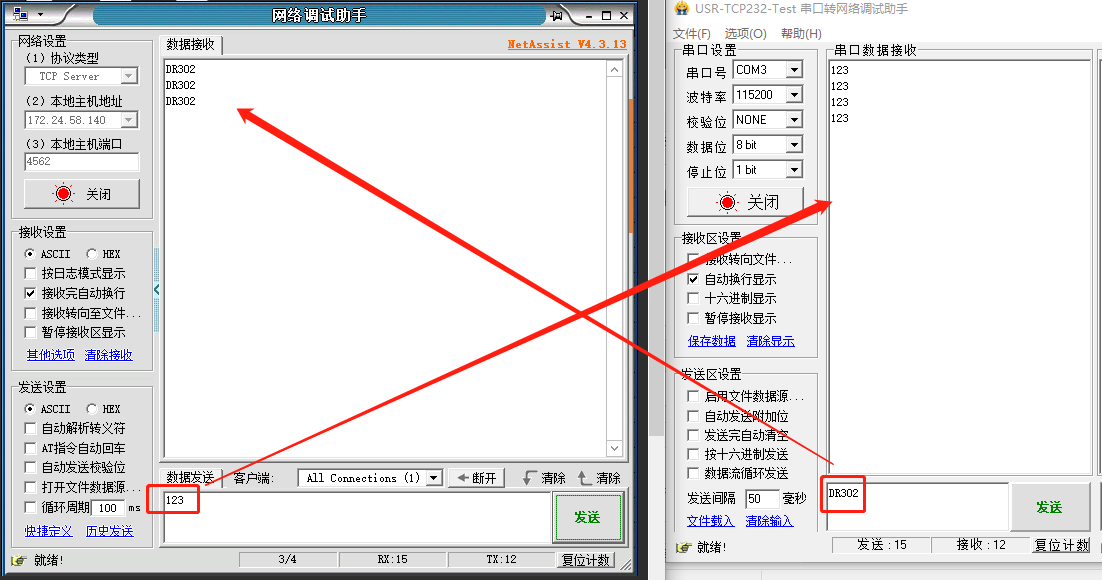Click the 发送间隔 interval input field

(x=762, y=498)
